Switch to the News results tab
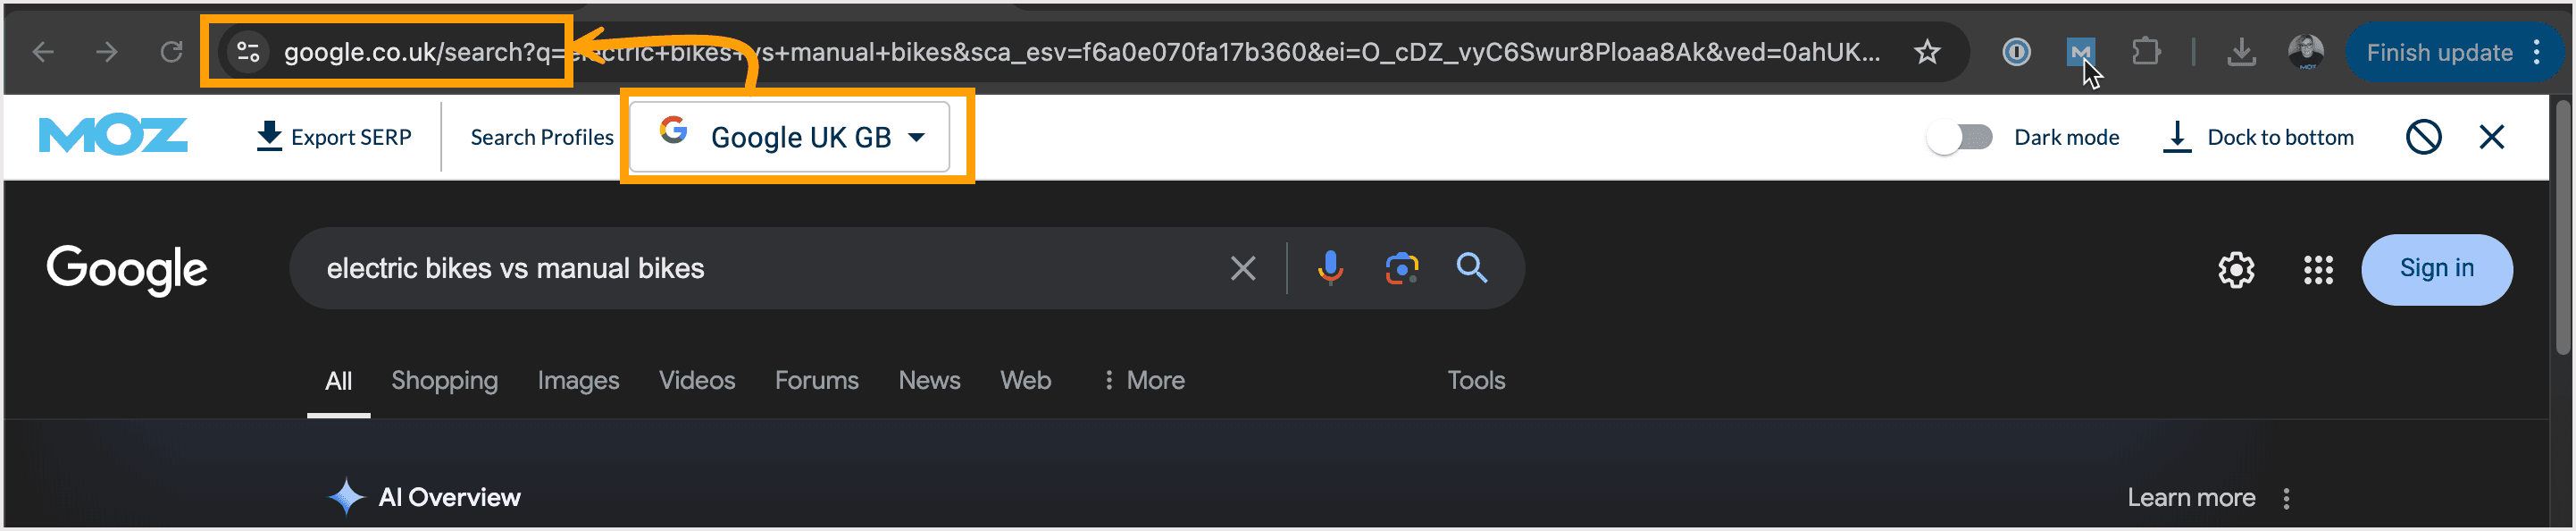2576x531 pixels. pyautogui.click(x=929, y=380)
